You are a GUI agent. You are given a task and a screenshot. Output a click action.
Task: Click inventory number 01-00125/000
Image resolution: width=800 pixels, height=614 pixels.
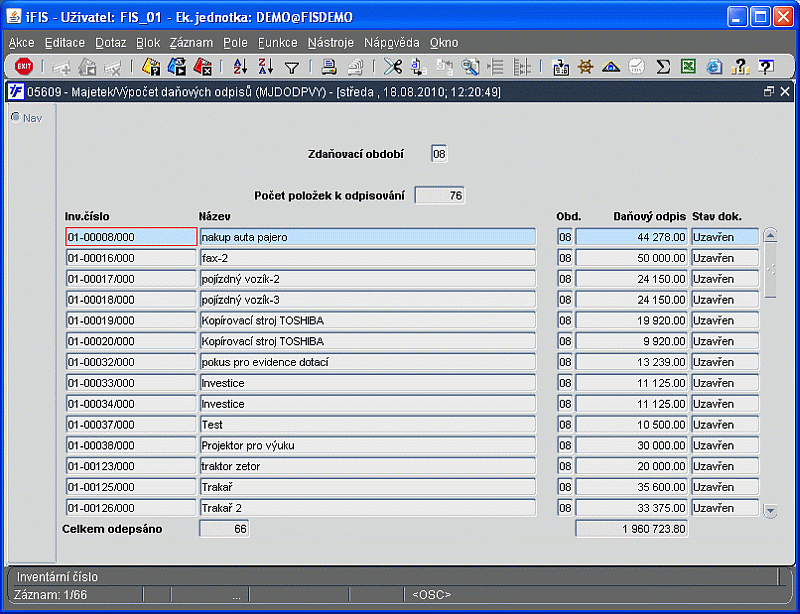[x=131, y=487]
